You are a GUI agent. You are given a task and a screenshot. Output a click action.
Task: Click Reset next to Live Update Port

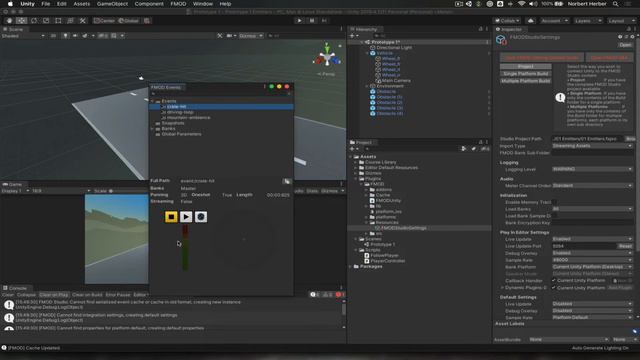625,246
